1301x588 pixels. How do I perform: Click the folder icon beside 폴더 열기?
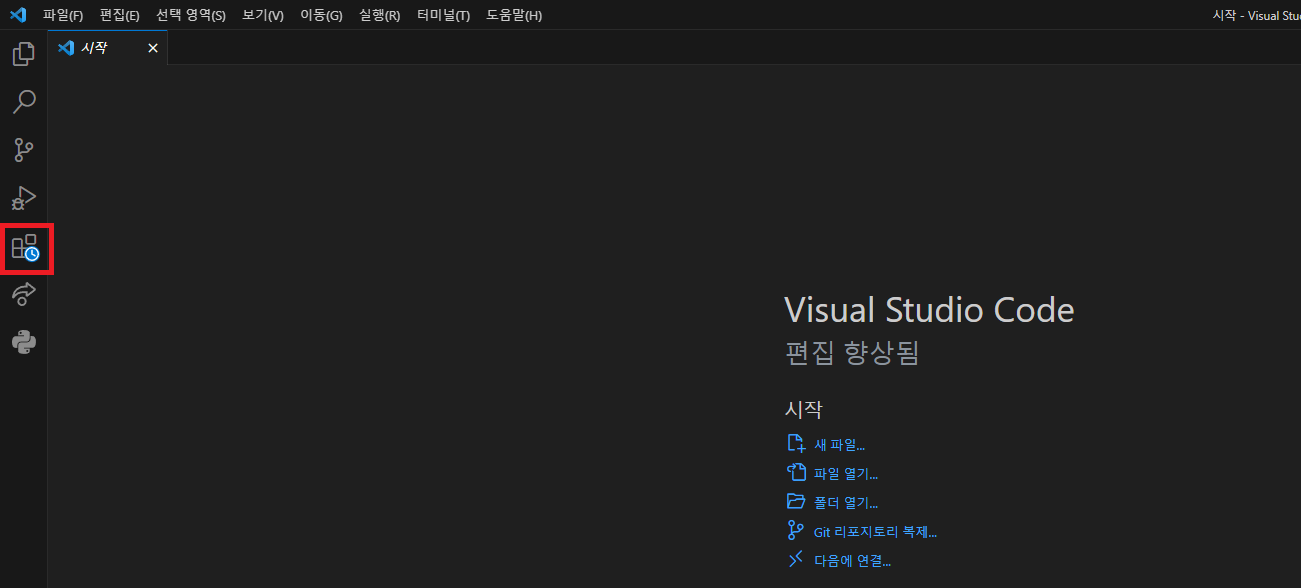coord(796,501)
